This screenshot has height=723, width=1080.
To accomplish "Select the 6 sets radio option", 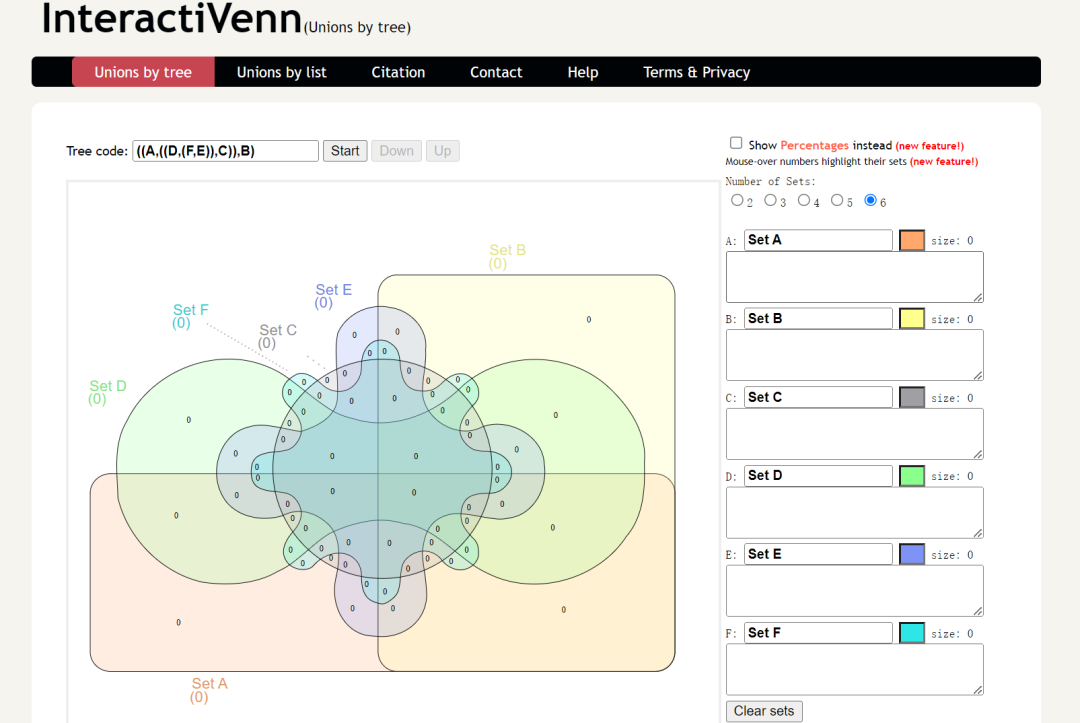I will (x=871, y=200).
